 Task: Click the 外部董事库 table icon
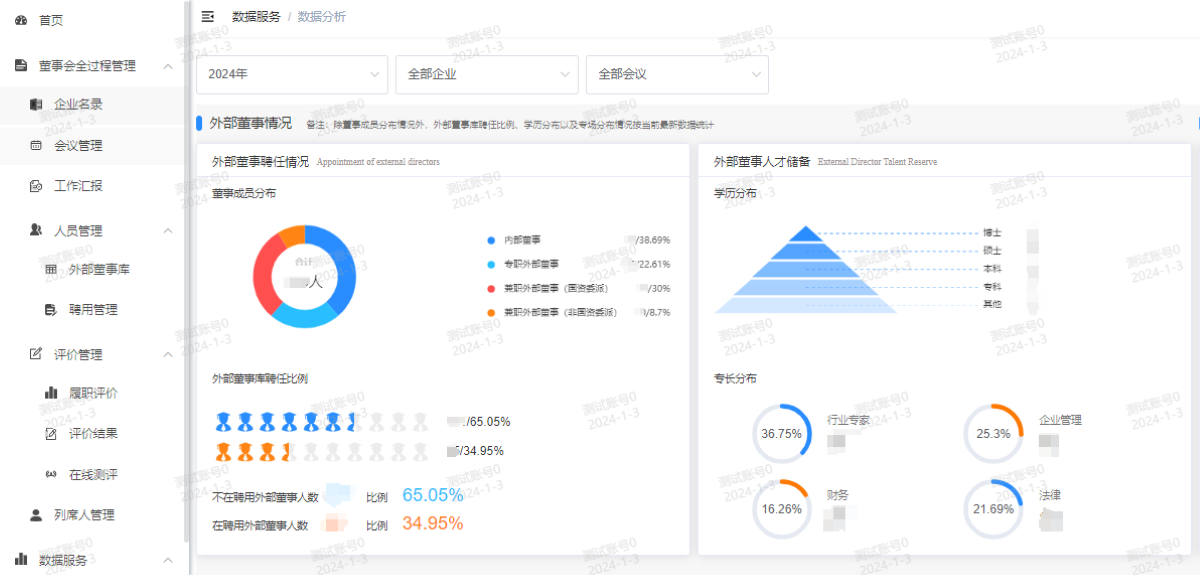click(x=51, y=270)
